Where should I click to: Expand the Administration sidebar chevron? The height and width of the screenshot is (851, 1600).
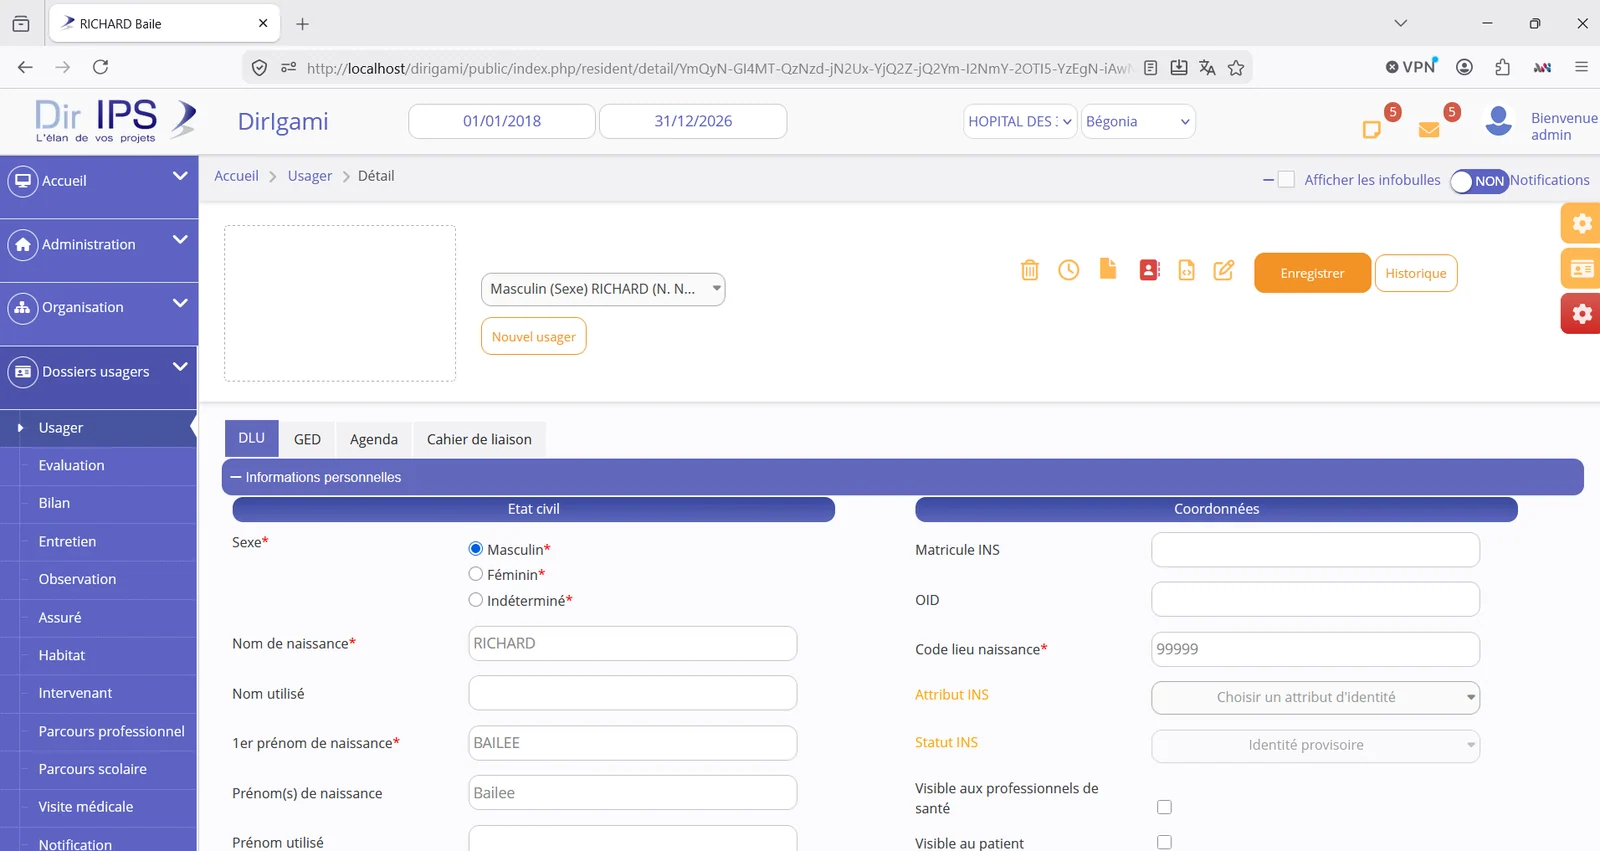click(180, 239)
